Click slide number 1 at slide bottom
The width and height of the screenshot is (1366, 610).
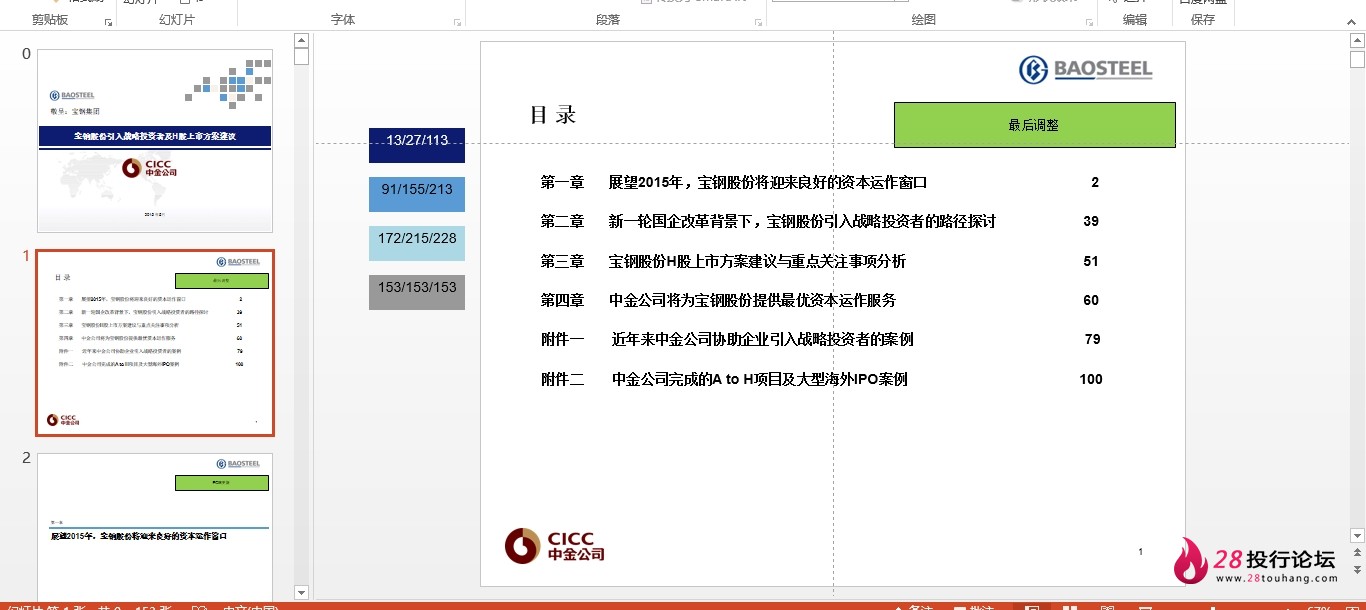tap(1141, 552)
